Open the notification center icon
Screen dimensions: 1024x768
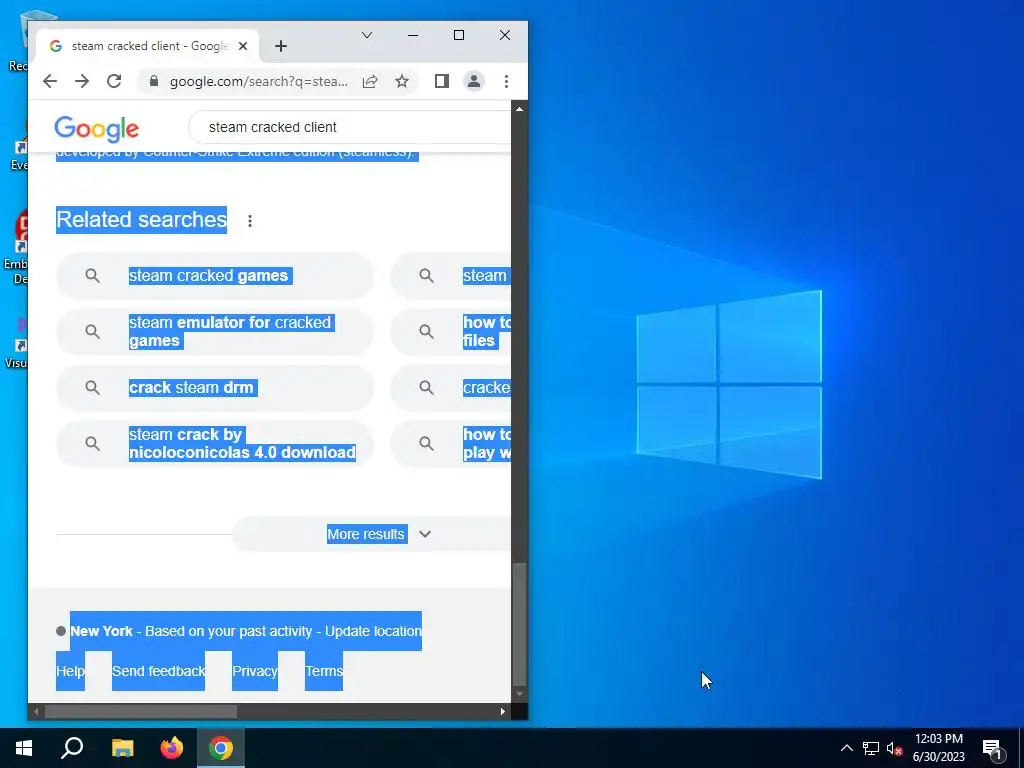pos(993,748)
